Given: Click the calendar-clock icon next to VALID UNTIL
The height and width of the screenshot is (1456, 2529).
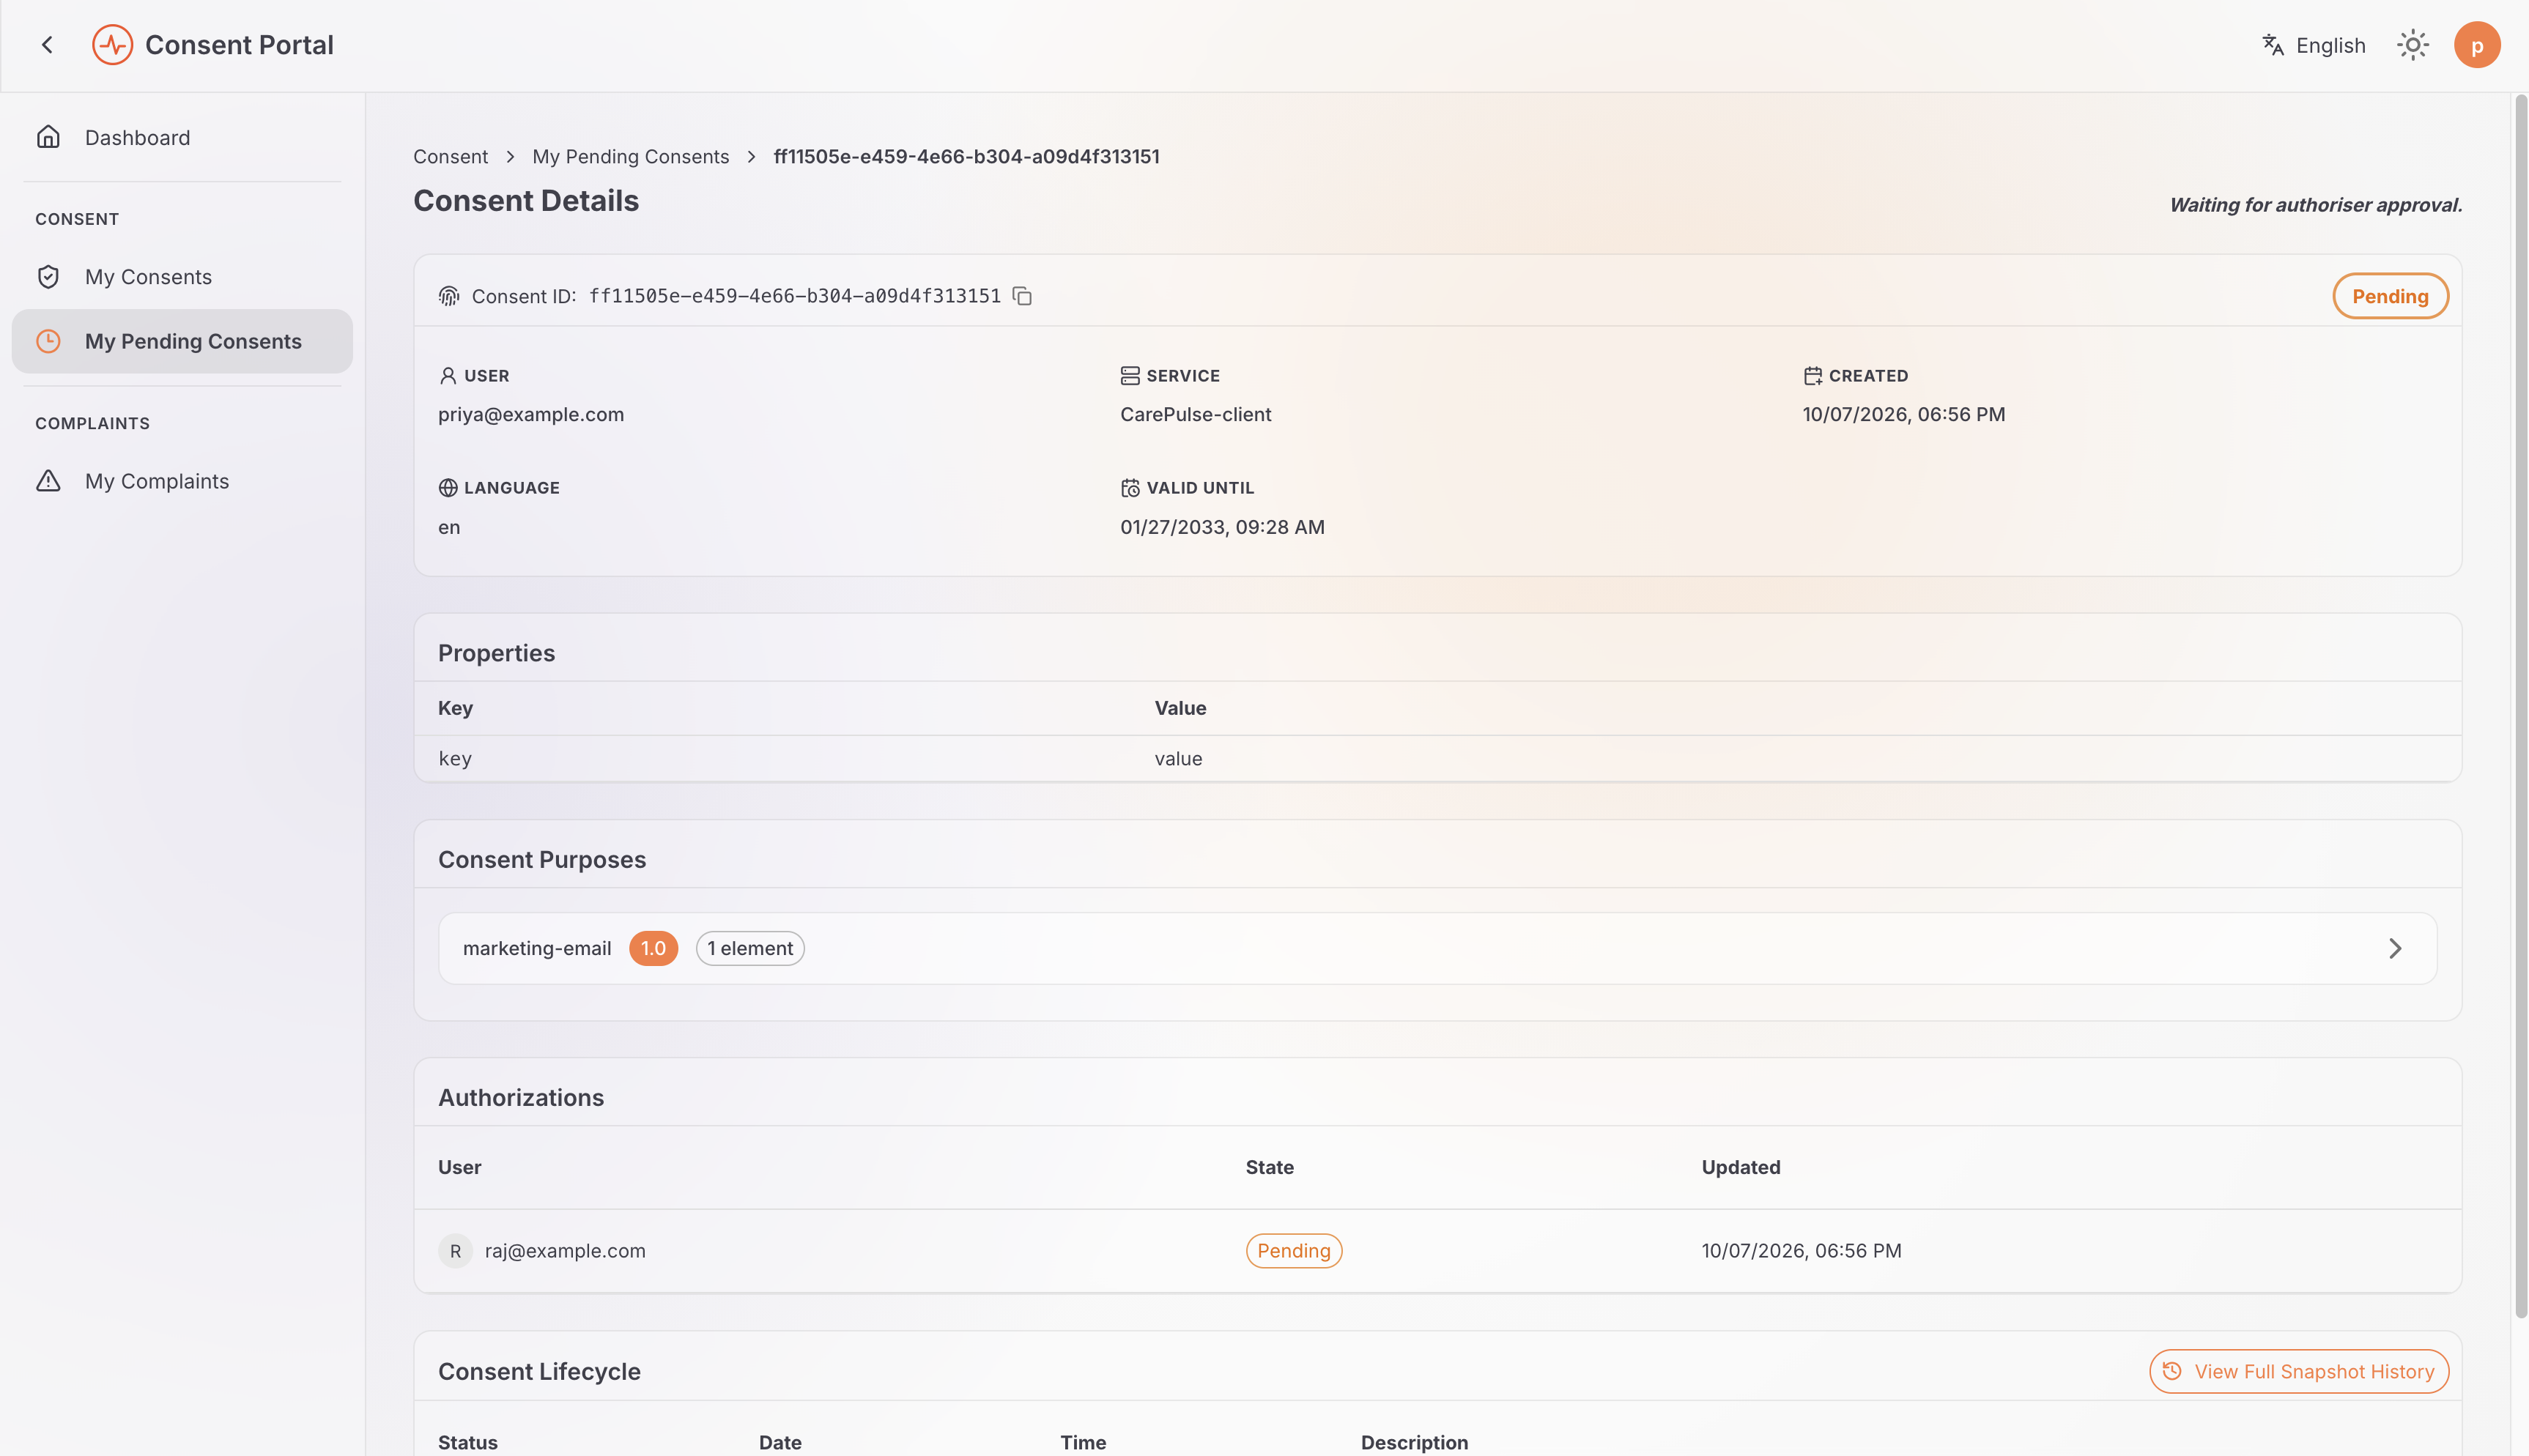Looking at the screenshot, I should [1130, 488].
